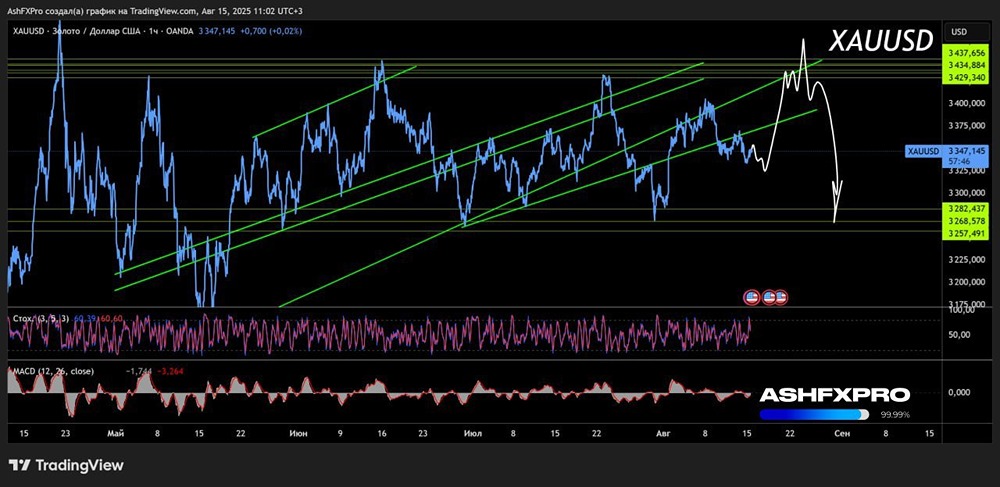Click the white arrowhead of the forecast drawing
Screen dimensions: 1000x487
tap(837, 205)
